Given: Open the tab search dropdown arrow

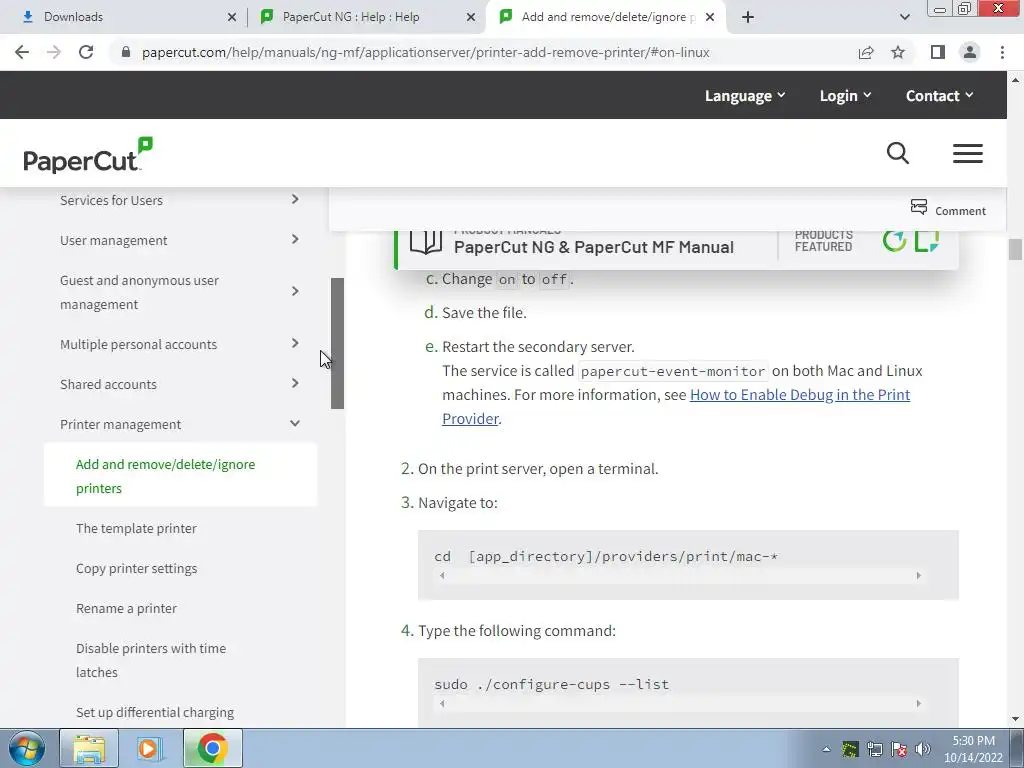Looking at the screenshot, I should [904, 17].
